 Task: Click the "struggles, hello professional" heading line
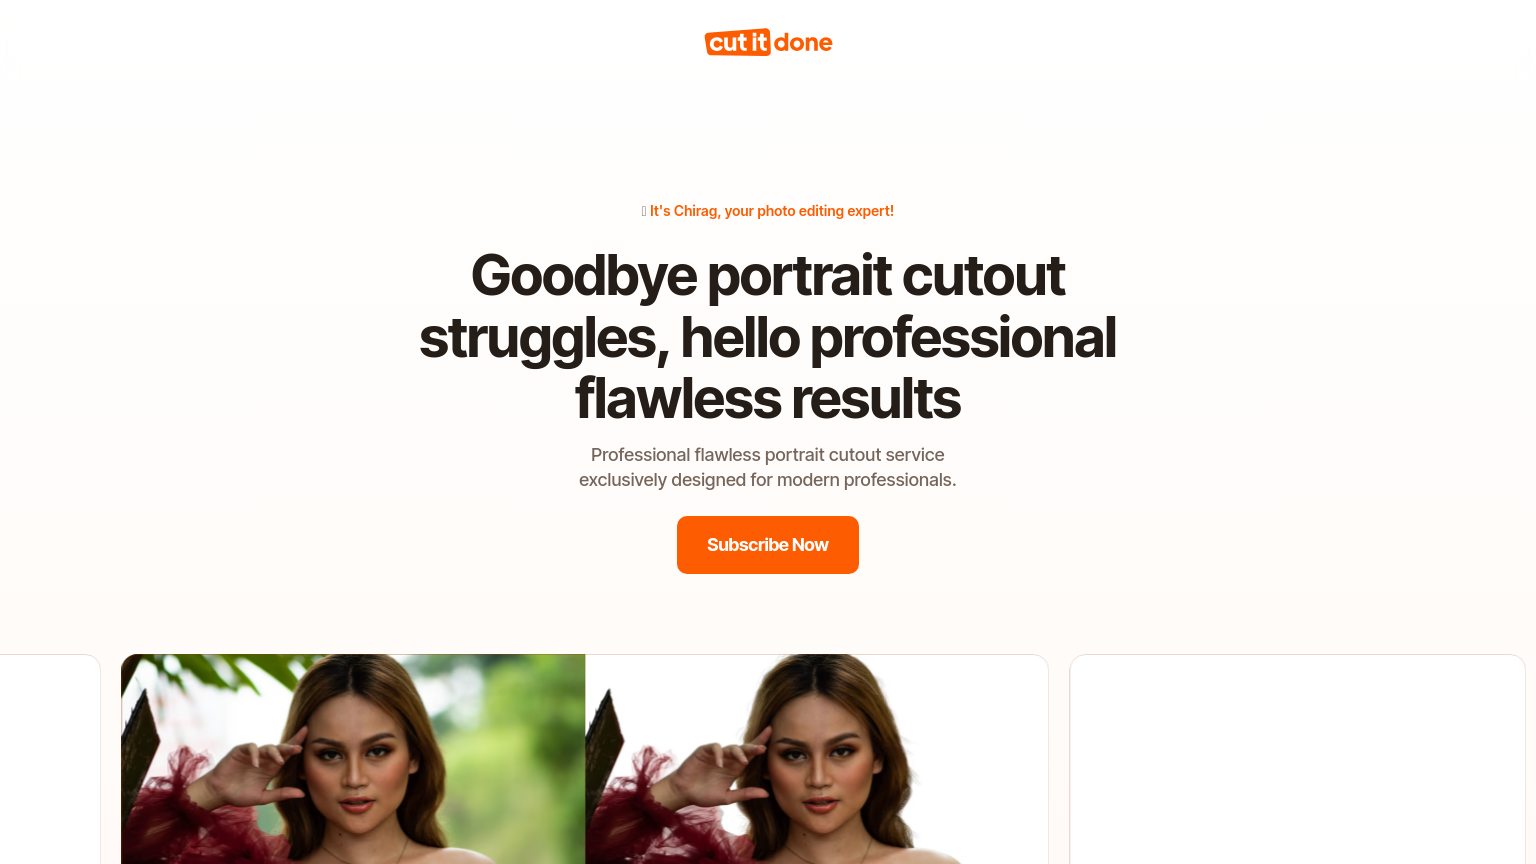tap(768, 338)
